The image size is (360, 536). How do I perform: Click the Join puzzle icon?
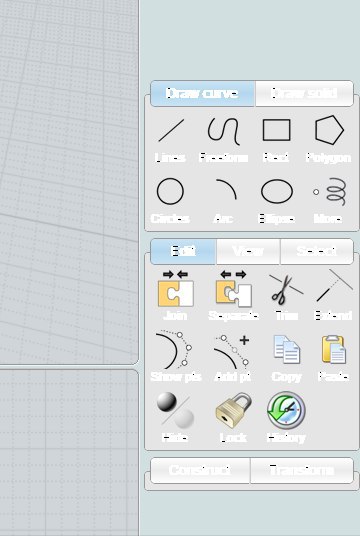175,289
